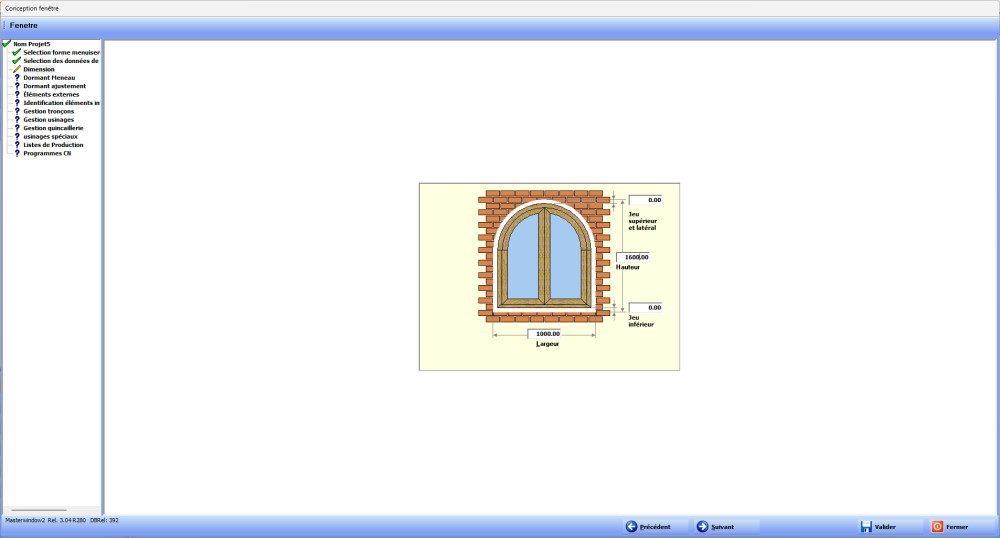Click the Jeu inférieur value field
Viewport: 1000px width, 538px height.
[x=645, y=307]
